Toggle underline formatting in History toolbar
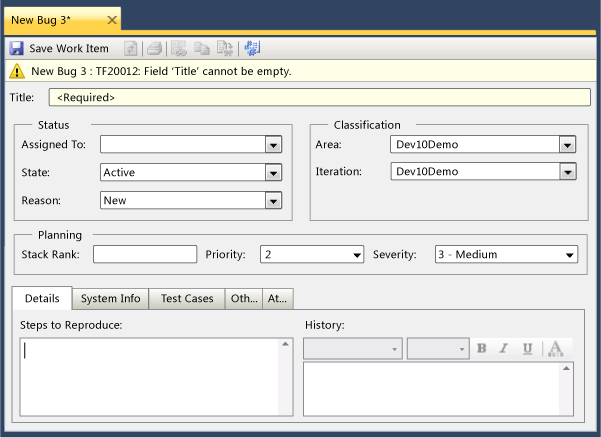The image size is (601, 438). 527,349
